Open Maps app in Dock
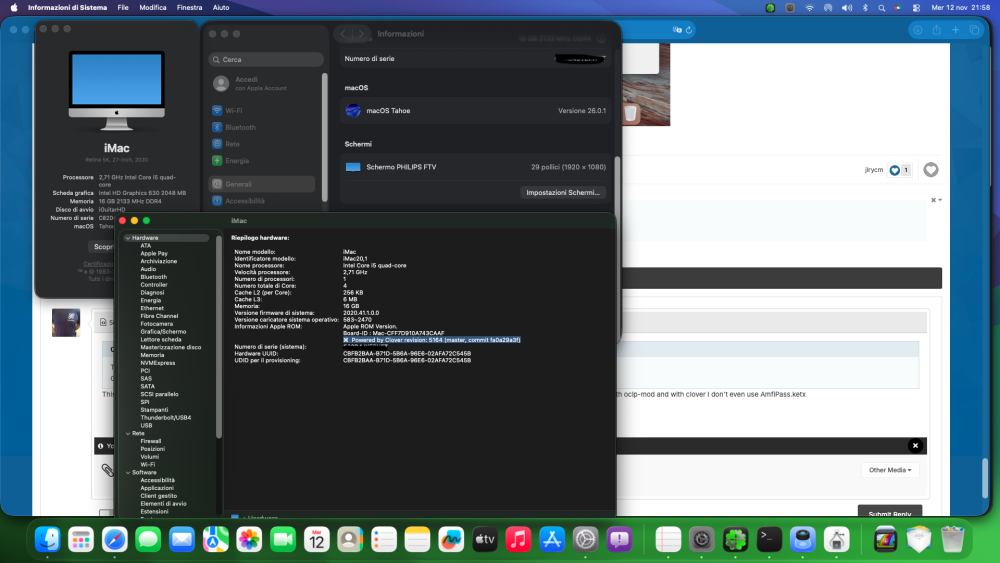This screenshot has width=1000, height=563. coord(216,539)
